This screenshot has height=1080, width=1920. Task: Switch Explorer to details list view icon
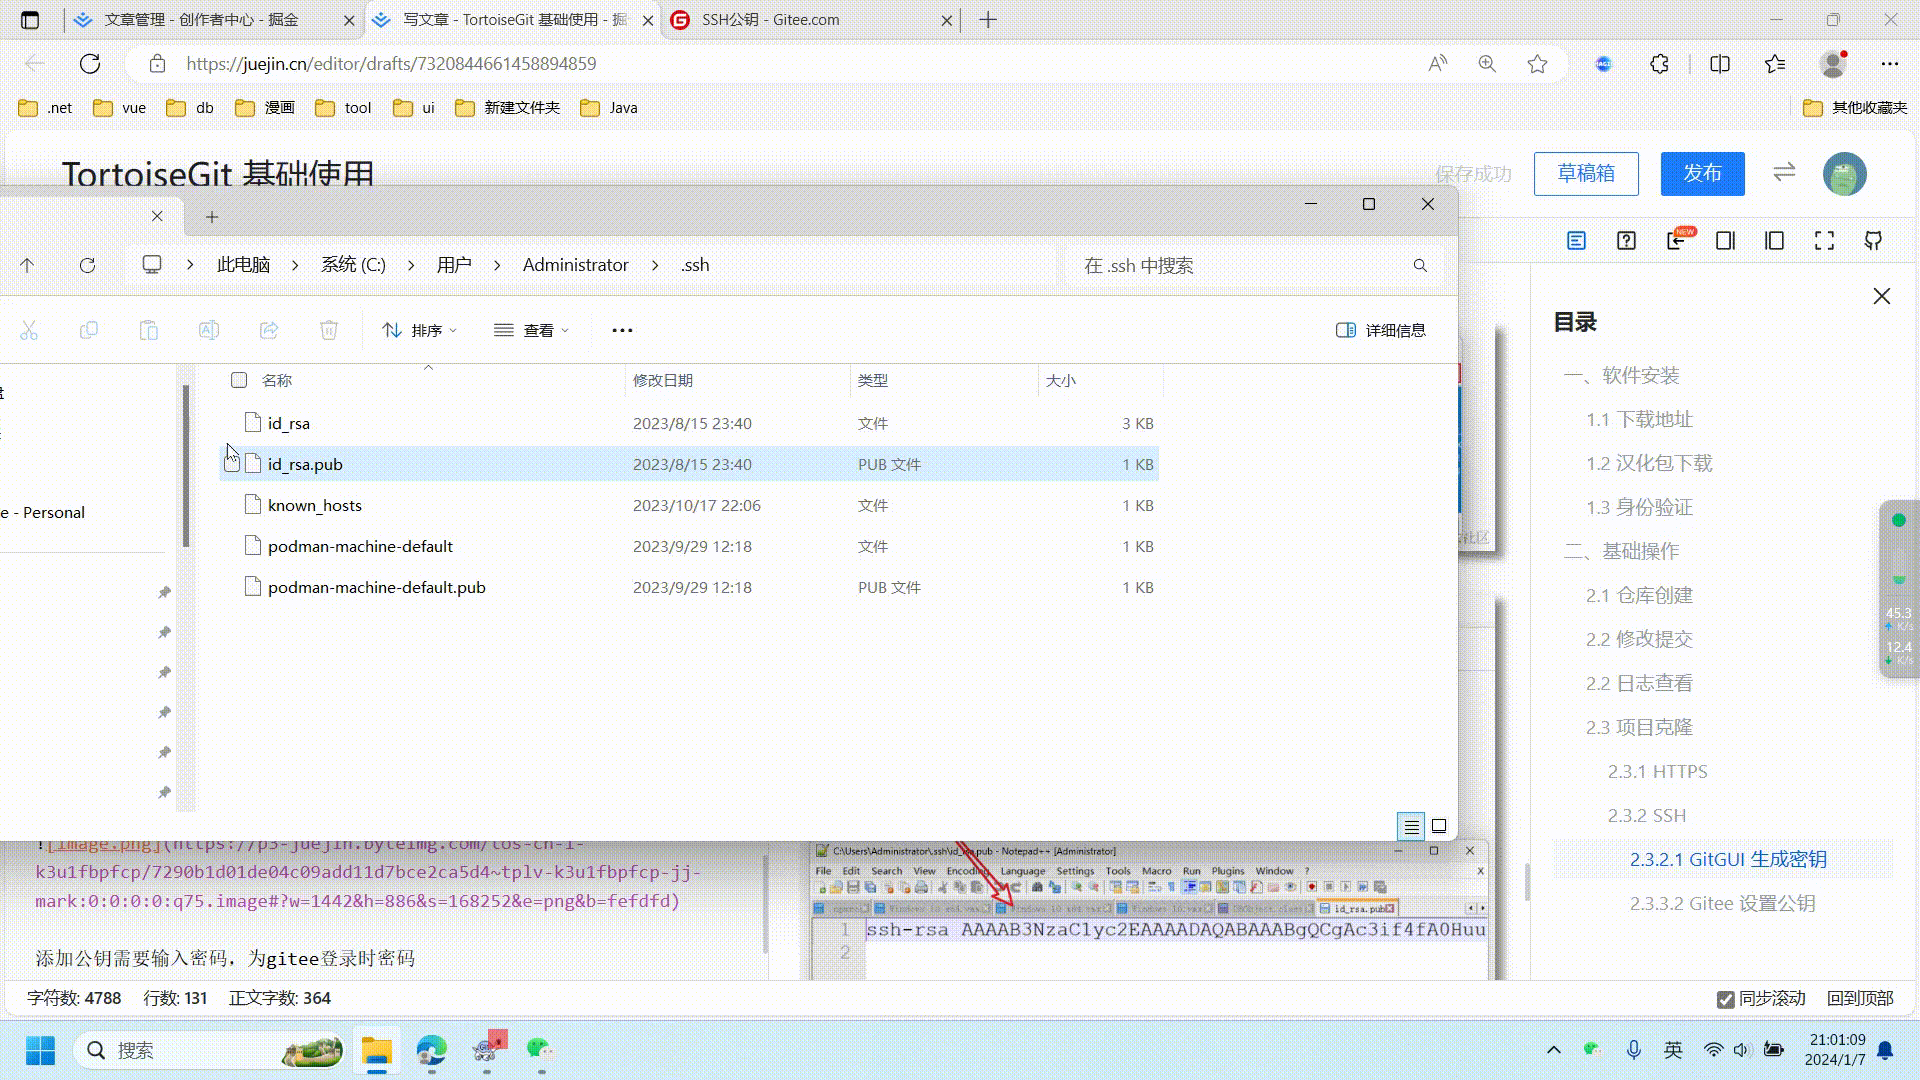(1411, 826)
